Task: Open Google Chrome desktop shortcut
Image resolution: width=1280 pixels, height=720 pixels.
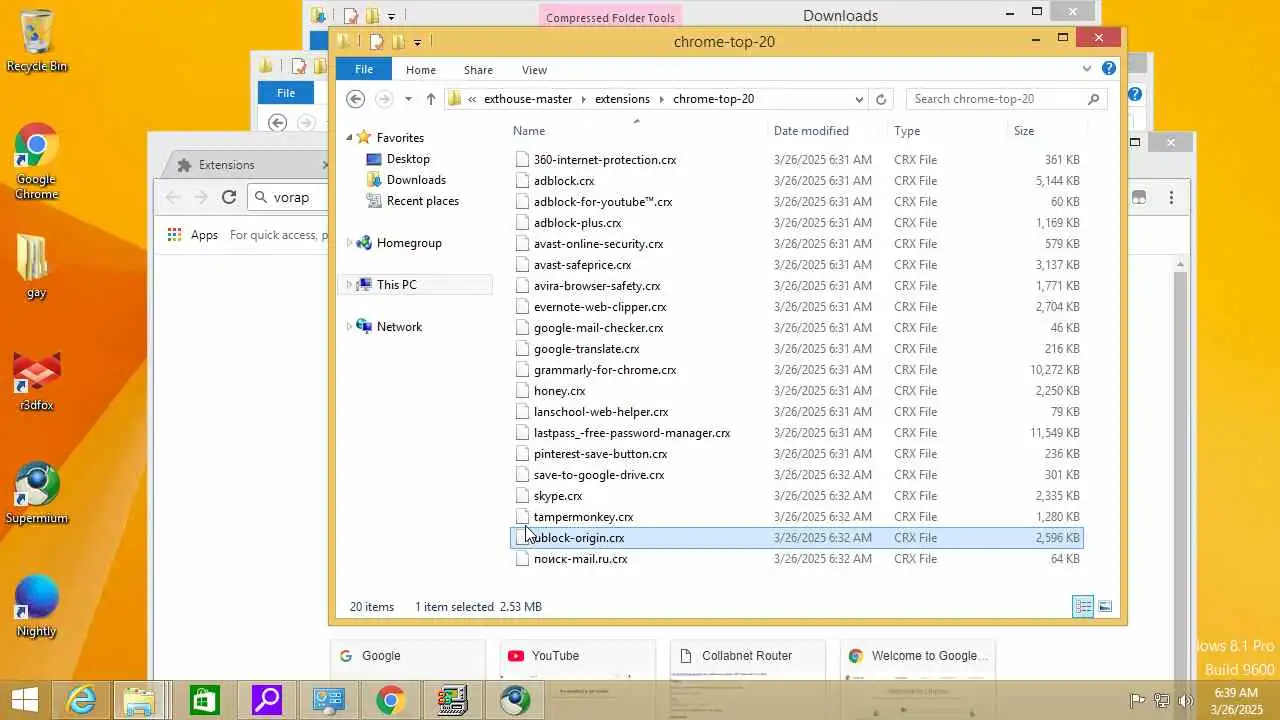Action: (36, 163)
